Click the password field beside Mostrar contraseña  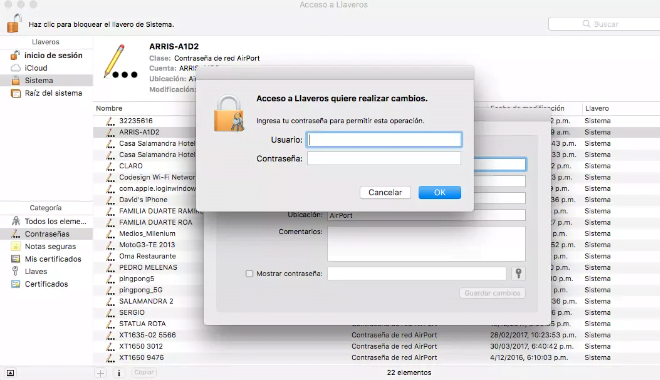pyautogui.click(x=417, y=274)
